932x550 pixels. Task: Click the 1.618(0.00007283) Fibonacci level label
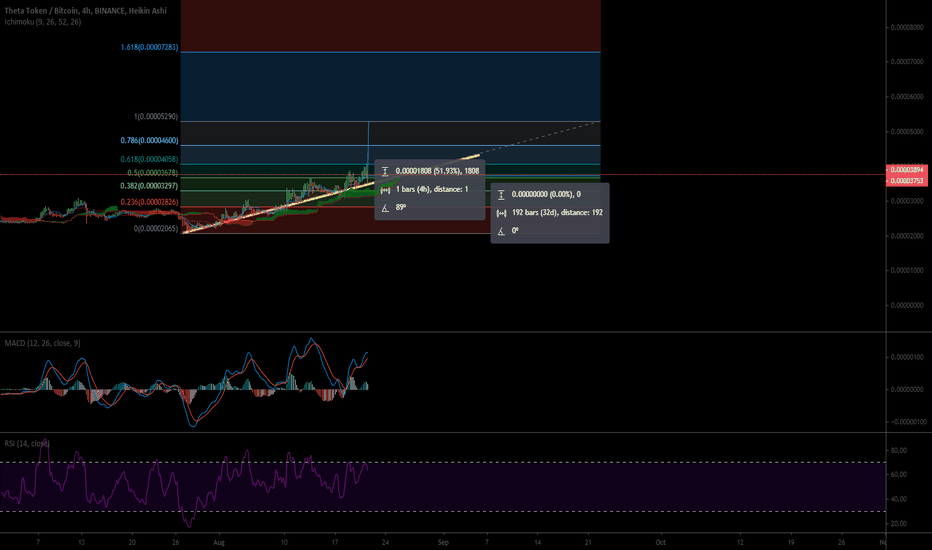point(149,47)
